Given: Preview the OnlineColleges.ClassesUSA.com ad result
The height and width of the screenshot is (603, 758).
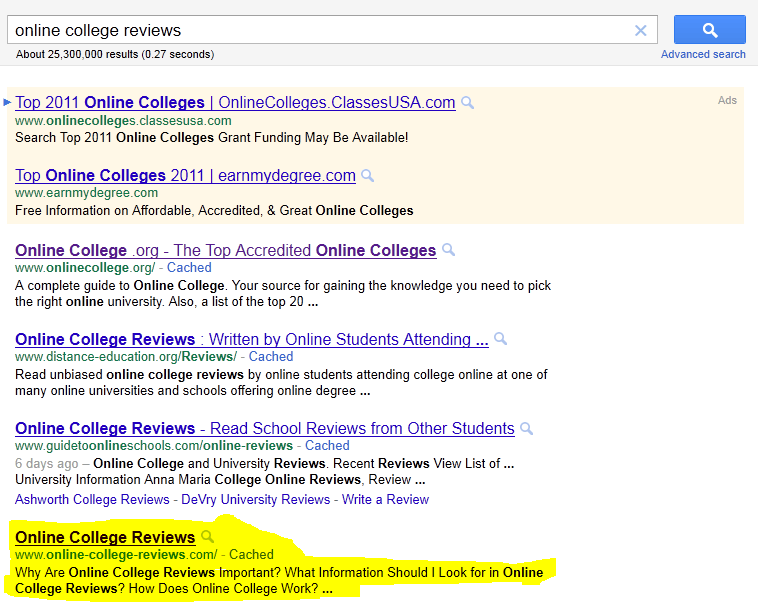Looking at the screenshot, I should pyautogui.click(x=467, y=103).
